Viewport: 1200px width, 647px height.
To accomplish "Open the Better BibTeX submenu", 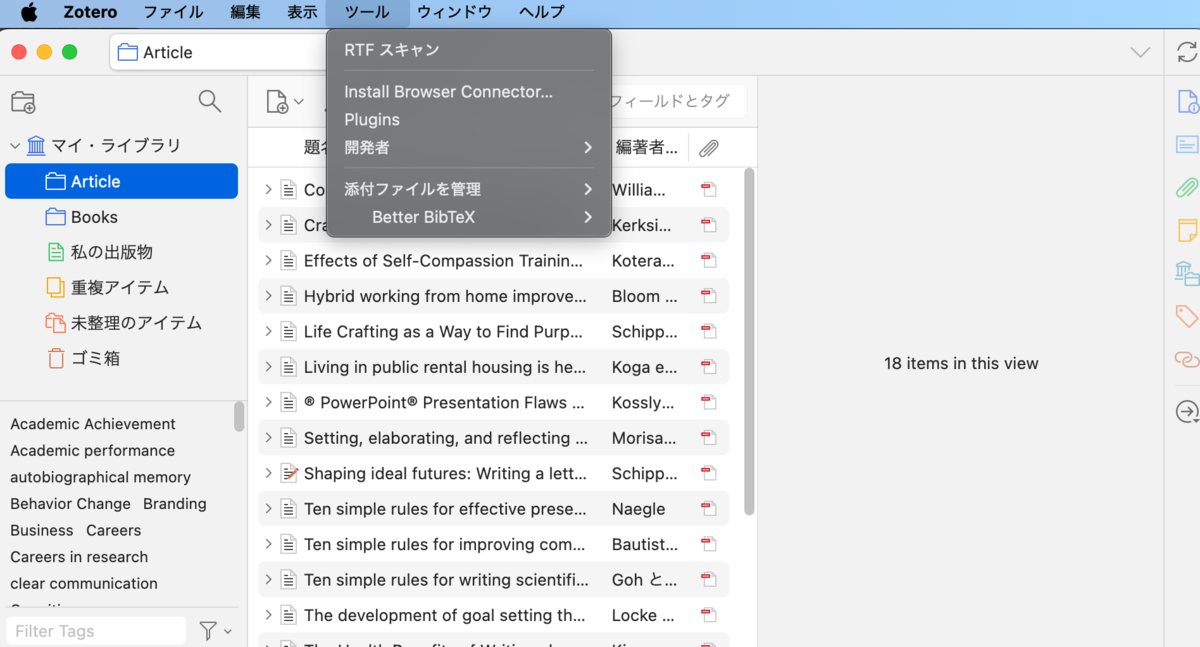I will tap(469, 217).
